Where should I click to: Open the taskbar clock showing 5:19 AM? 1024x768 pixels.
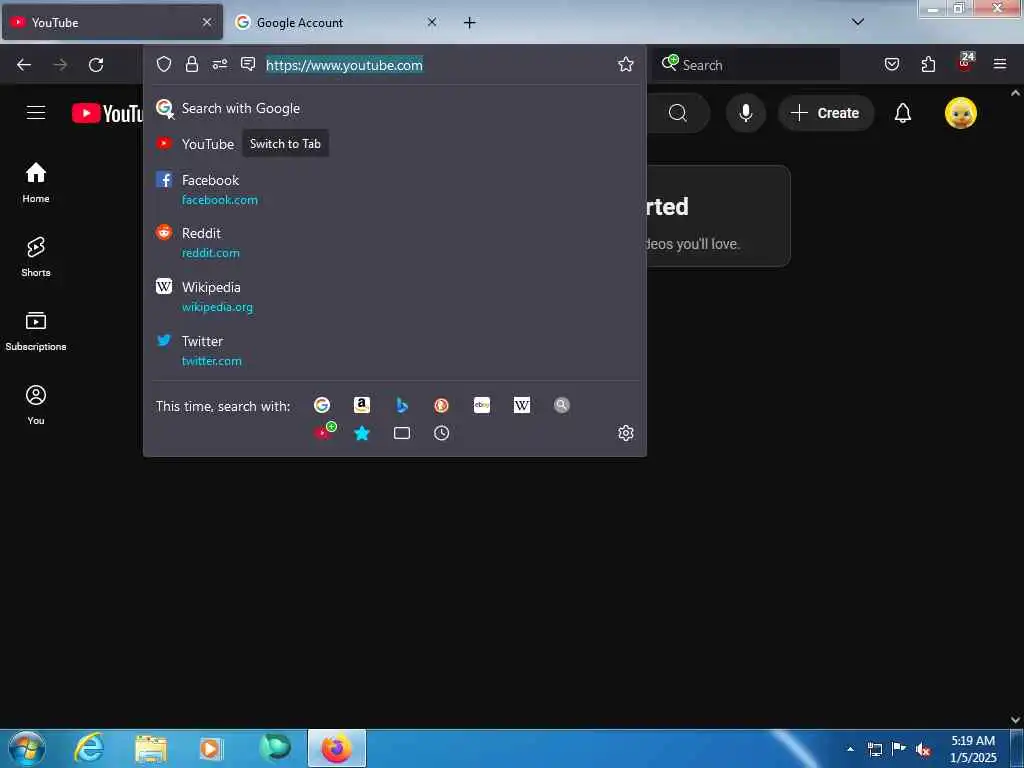pos(973,749)
